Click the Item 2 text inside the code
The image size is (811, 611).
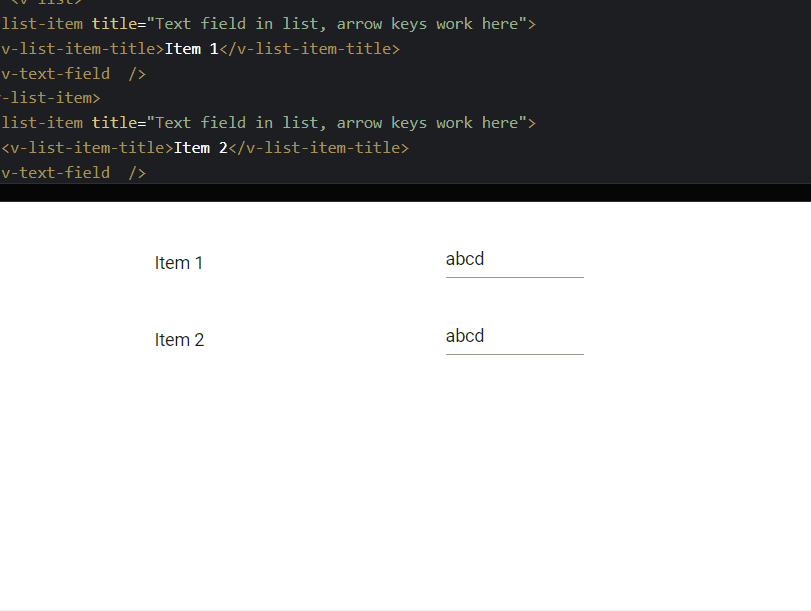click(196, 147)
